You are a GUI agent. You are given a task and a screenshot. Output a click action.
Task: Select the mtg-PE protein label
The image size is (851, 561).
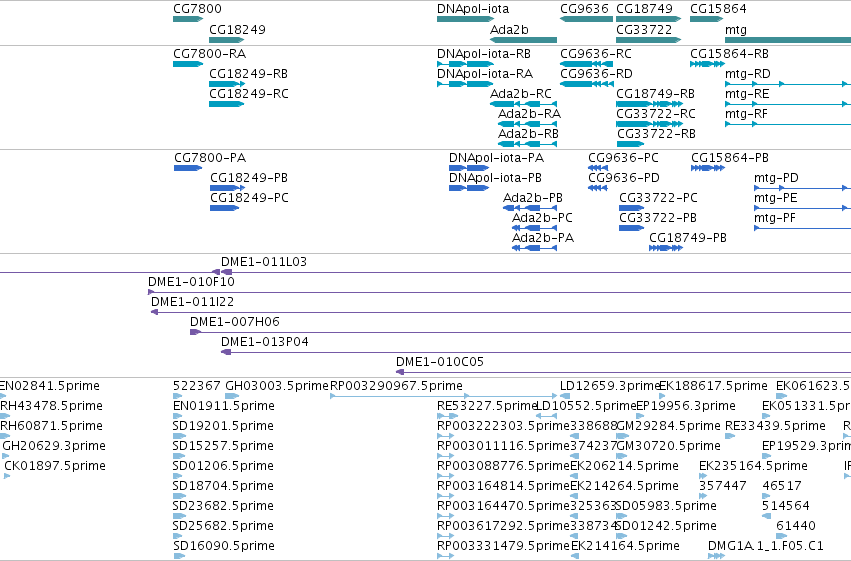pos(776,198)
